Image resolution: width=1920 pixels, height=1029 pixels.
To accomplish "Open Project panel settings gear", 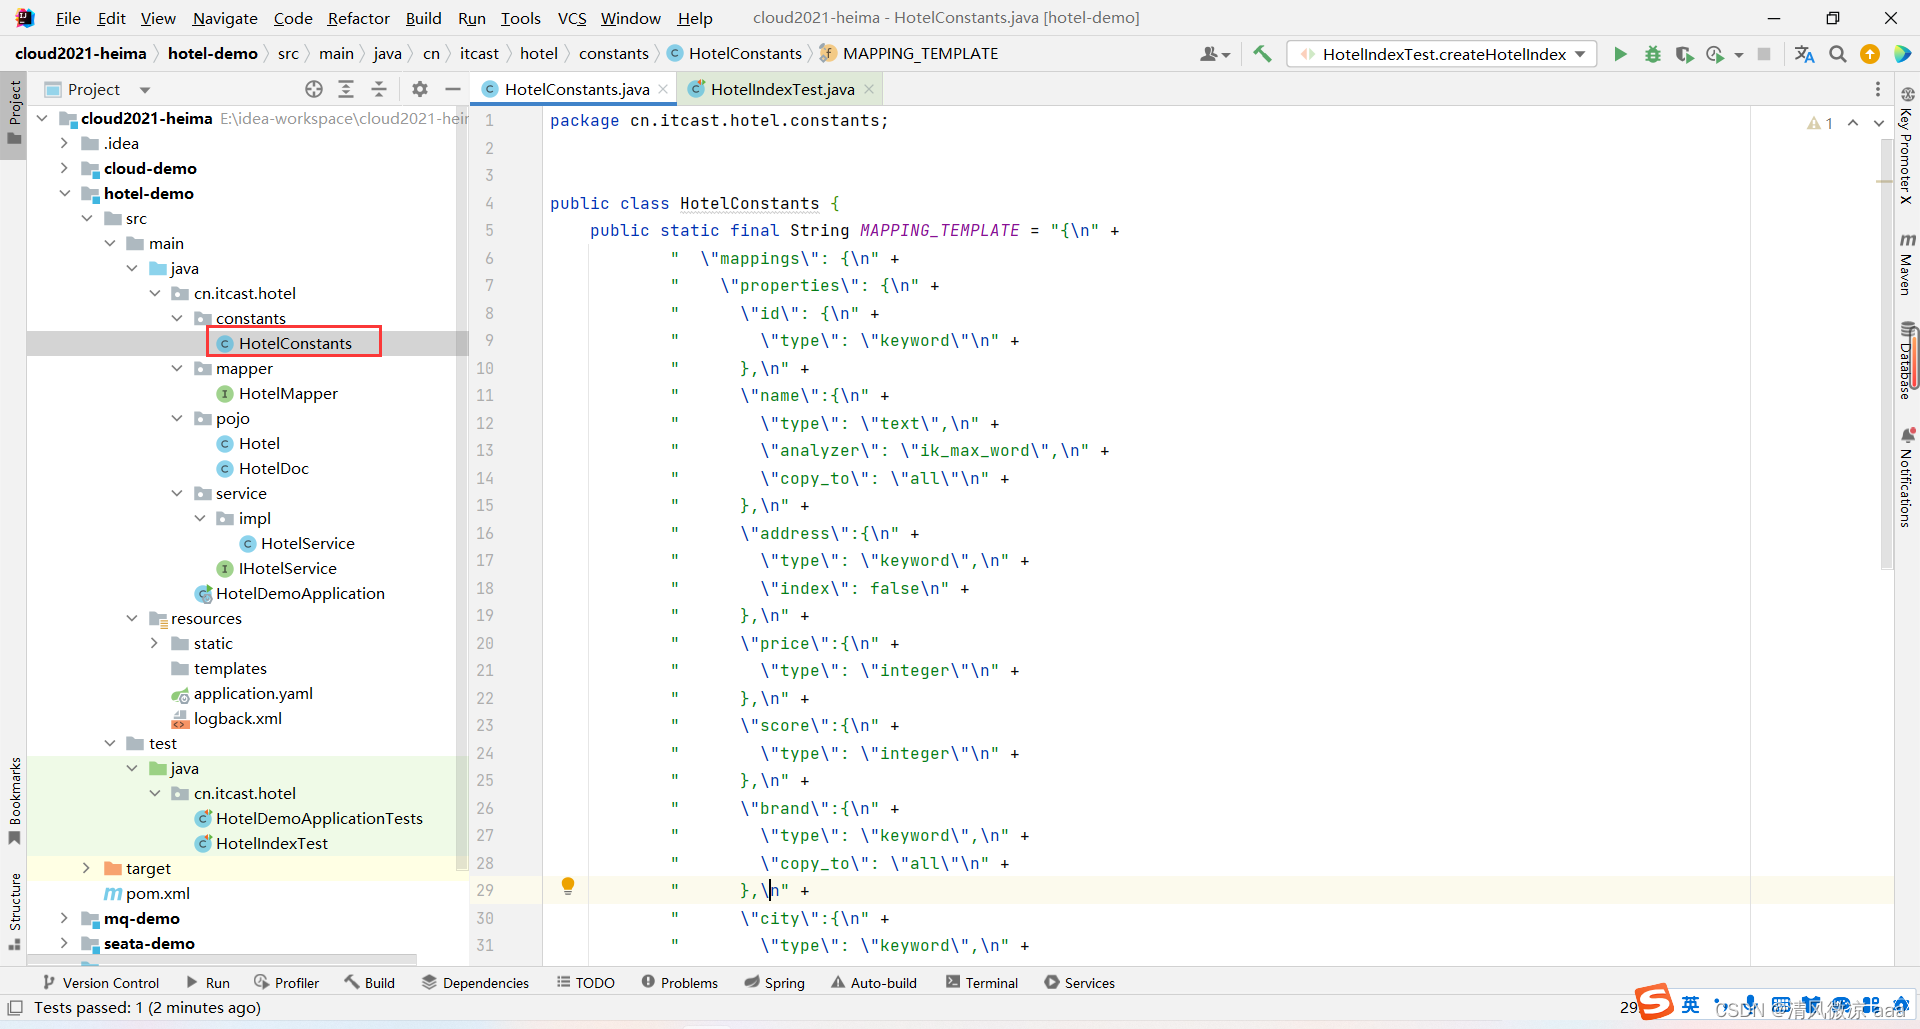I will coord(420,89).
